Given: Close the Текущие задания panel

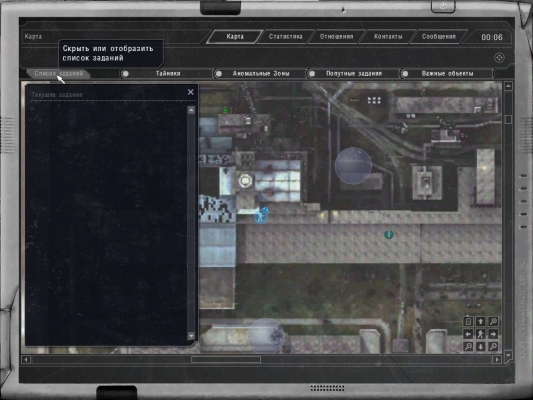Looking at the screenshot, I should (191, 92).
